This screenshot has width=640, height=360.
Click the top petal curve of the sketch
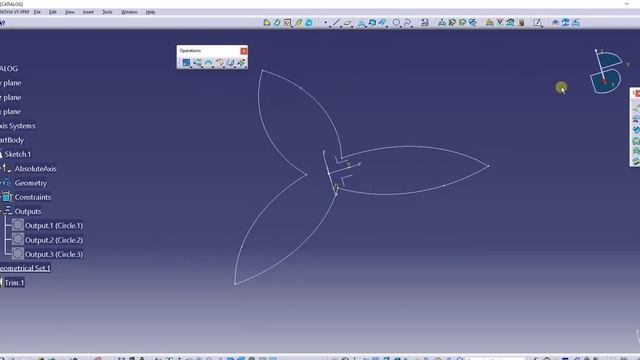(301, 88)
